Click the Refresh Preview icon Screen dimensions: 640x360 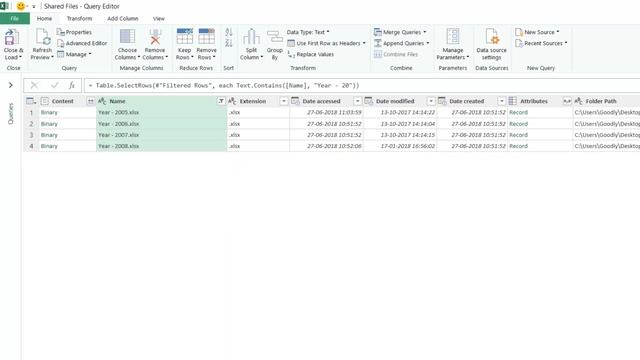click(x=42, y=38)
